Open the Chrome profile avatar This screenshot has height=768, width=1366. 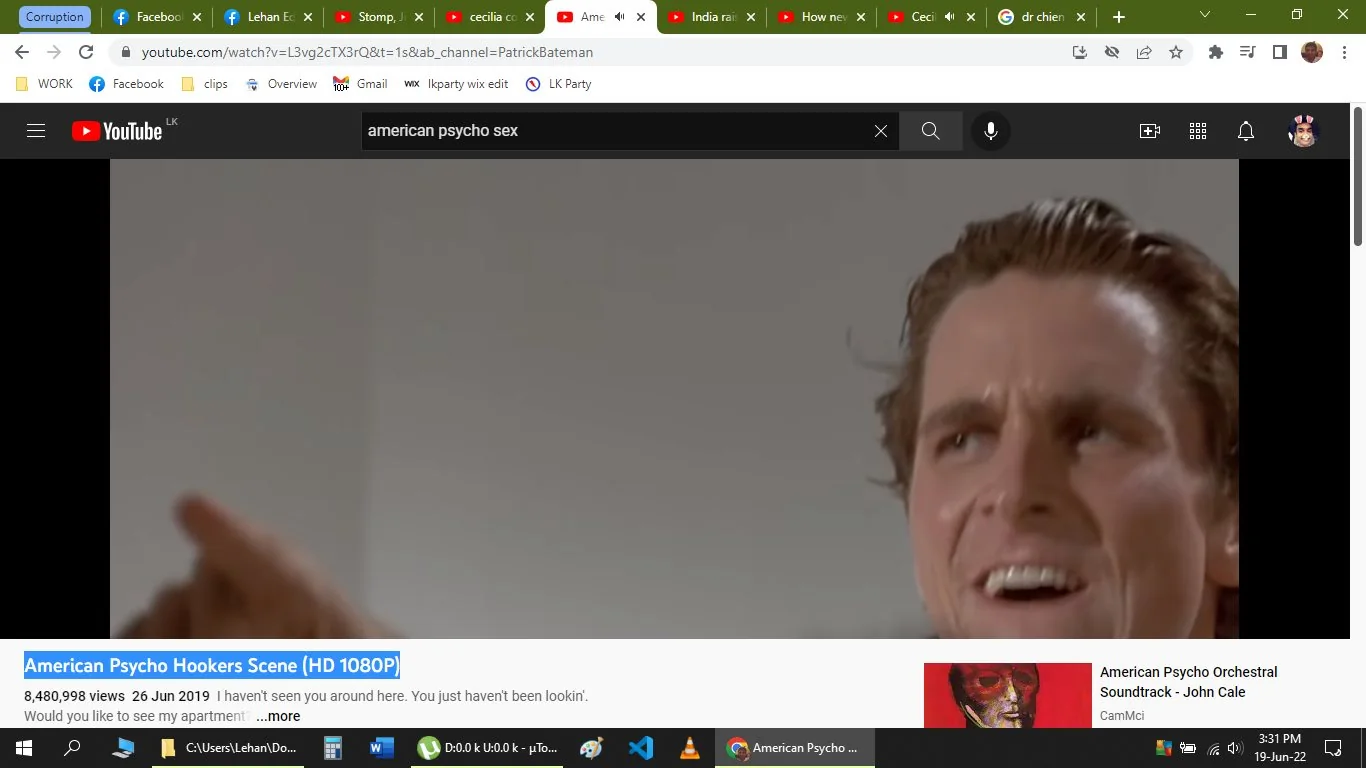pos(1312,52)
